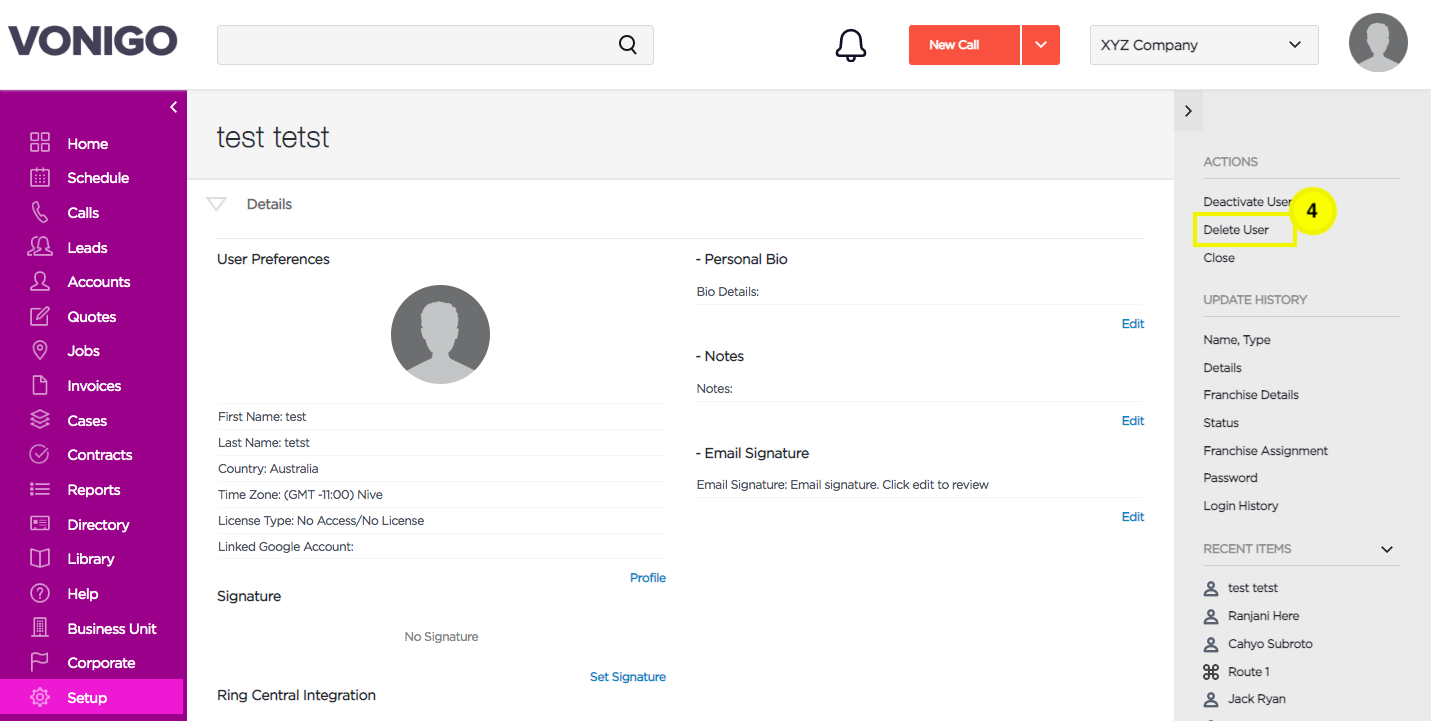Expand the New Call dropdown arrow

[x=1041, y=45]
